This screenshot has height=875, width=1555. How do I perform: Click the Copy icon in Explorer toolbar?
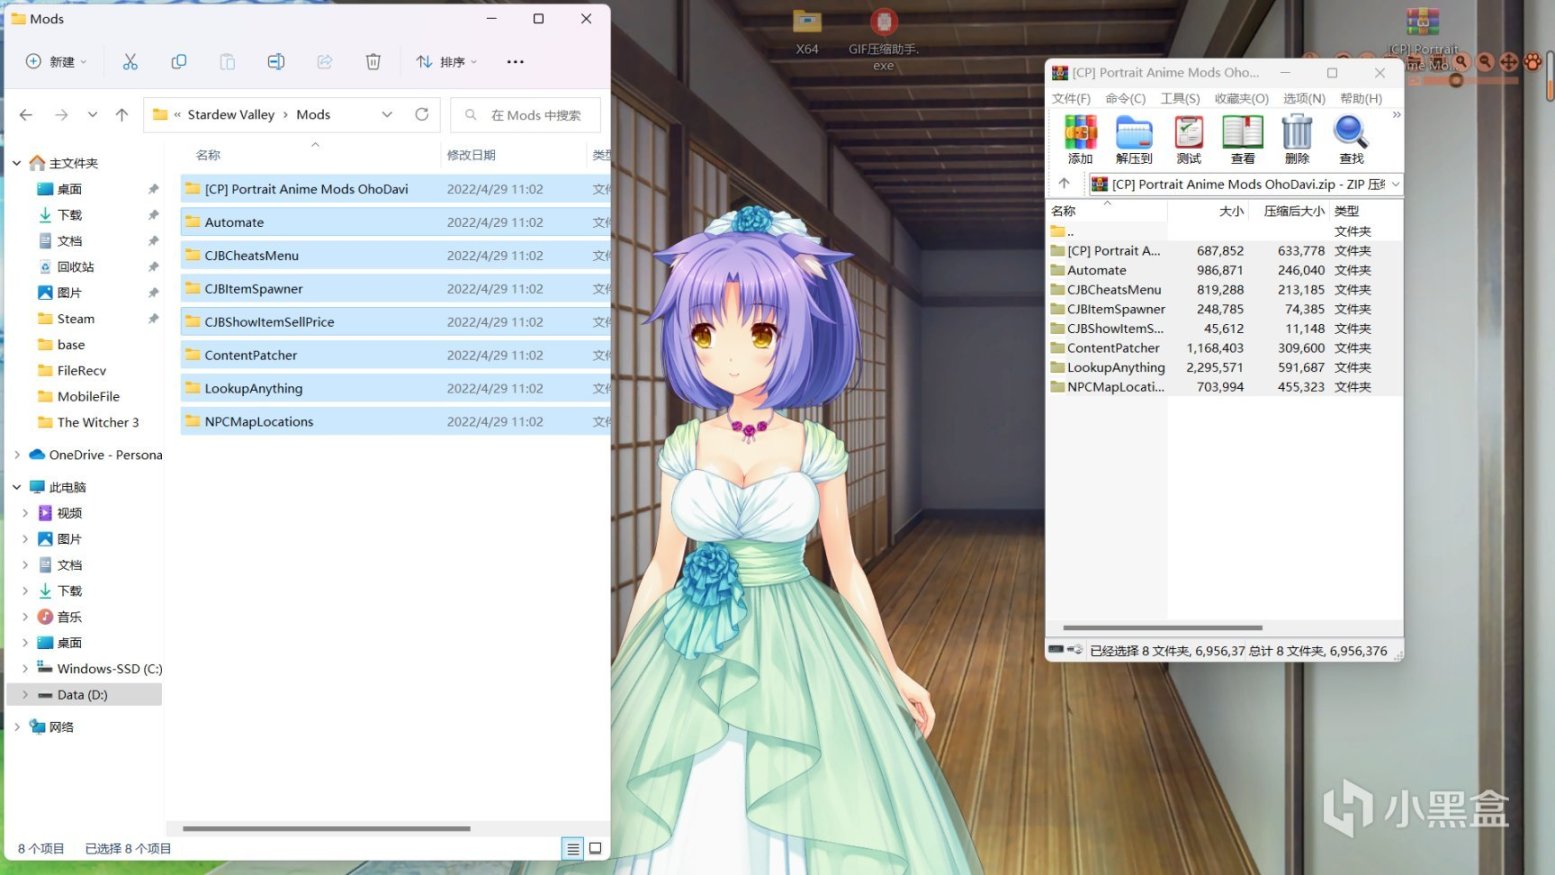pyautogui.click(x=179, y=62)
